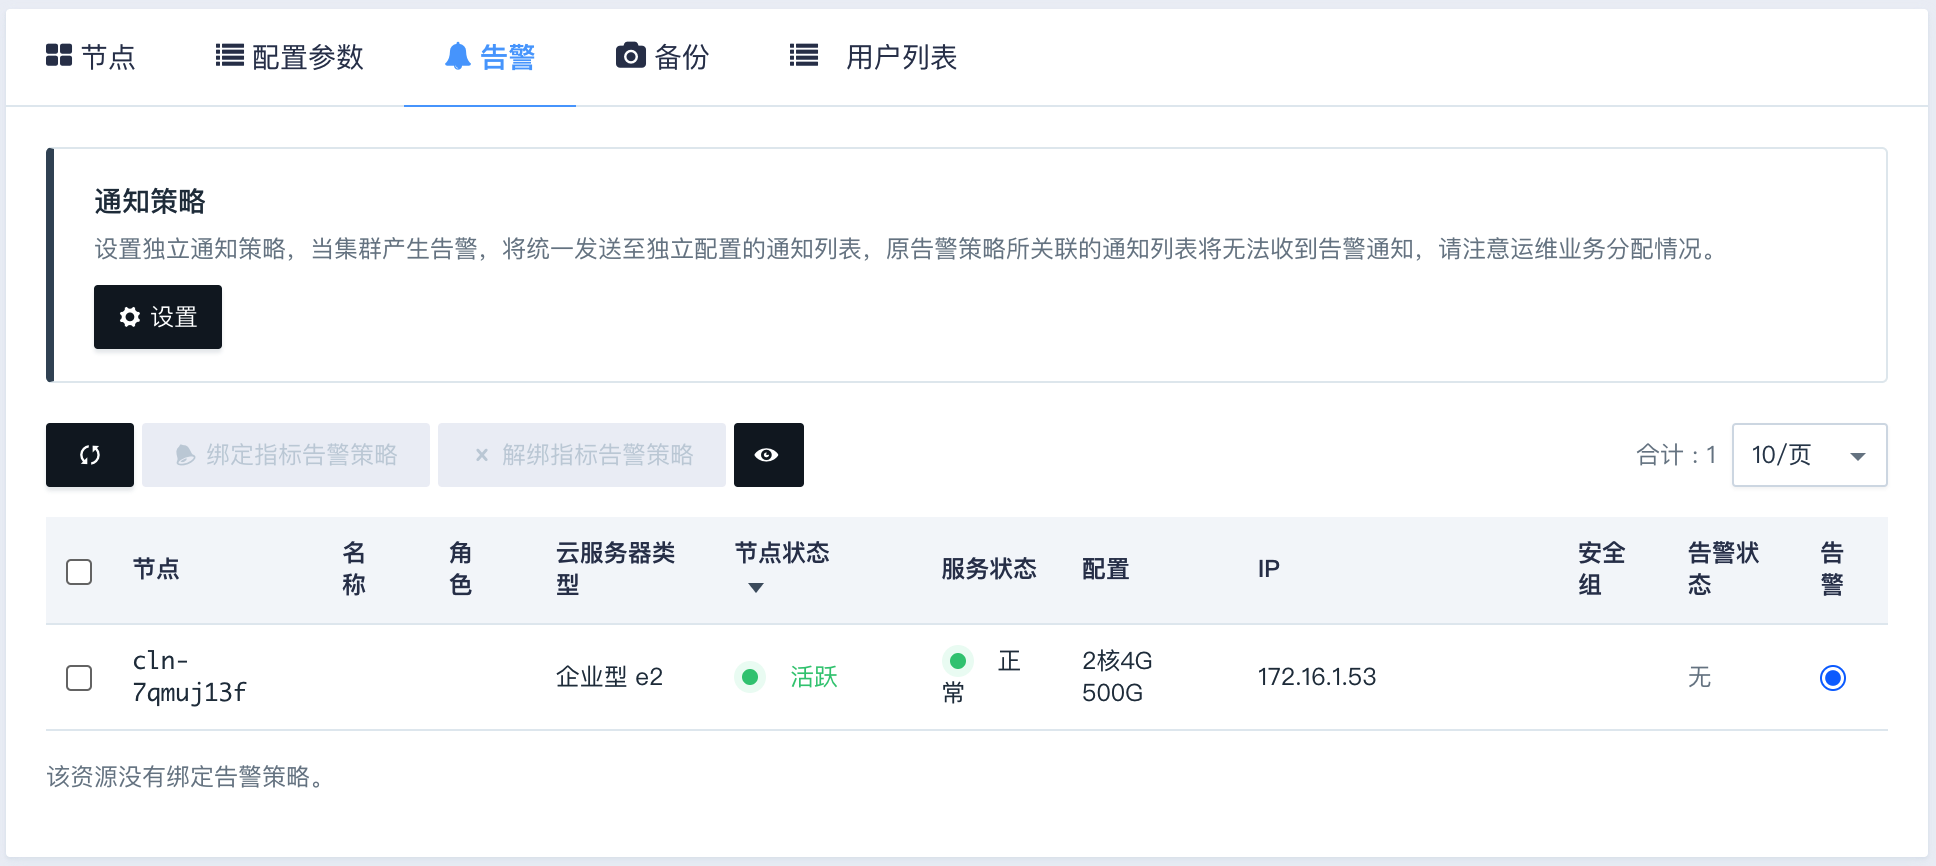1936x866 pixels.
Task: Click the 云服务器类型 column header
Action: tap(616, 569)
